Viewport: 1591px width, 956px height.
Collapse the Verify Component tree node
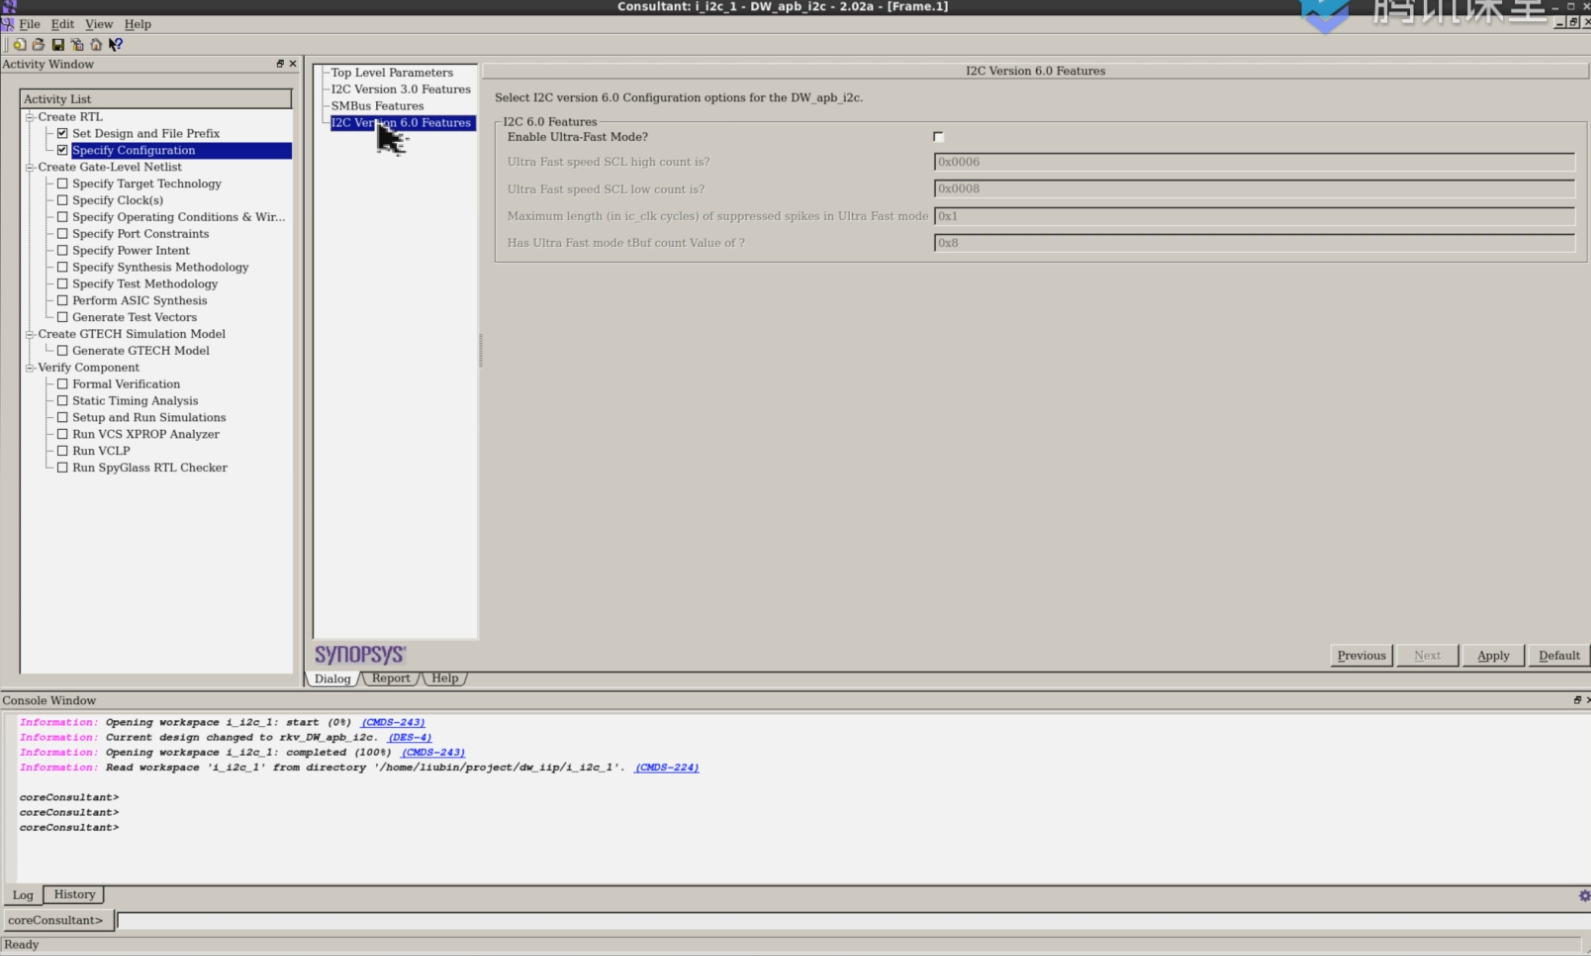click(x=30, y=367)
